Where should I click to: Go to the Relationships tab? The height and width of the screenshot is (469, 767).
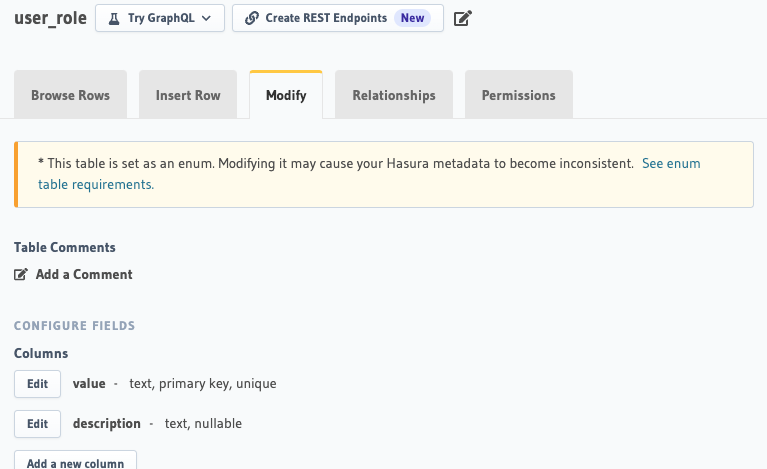tap(394, 94)
